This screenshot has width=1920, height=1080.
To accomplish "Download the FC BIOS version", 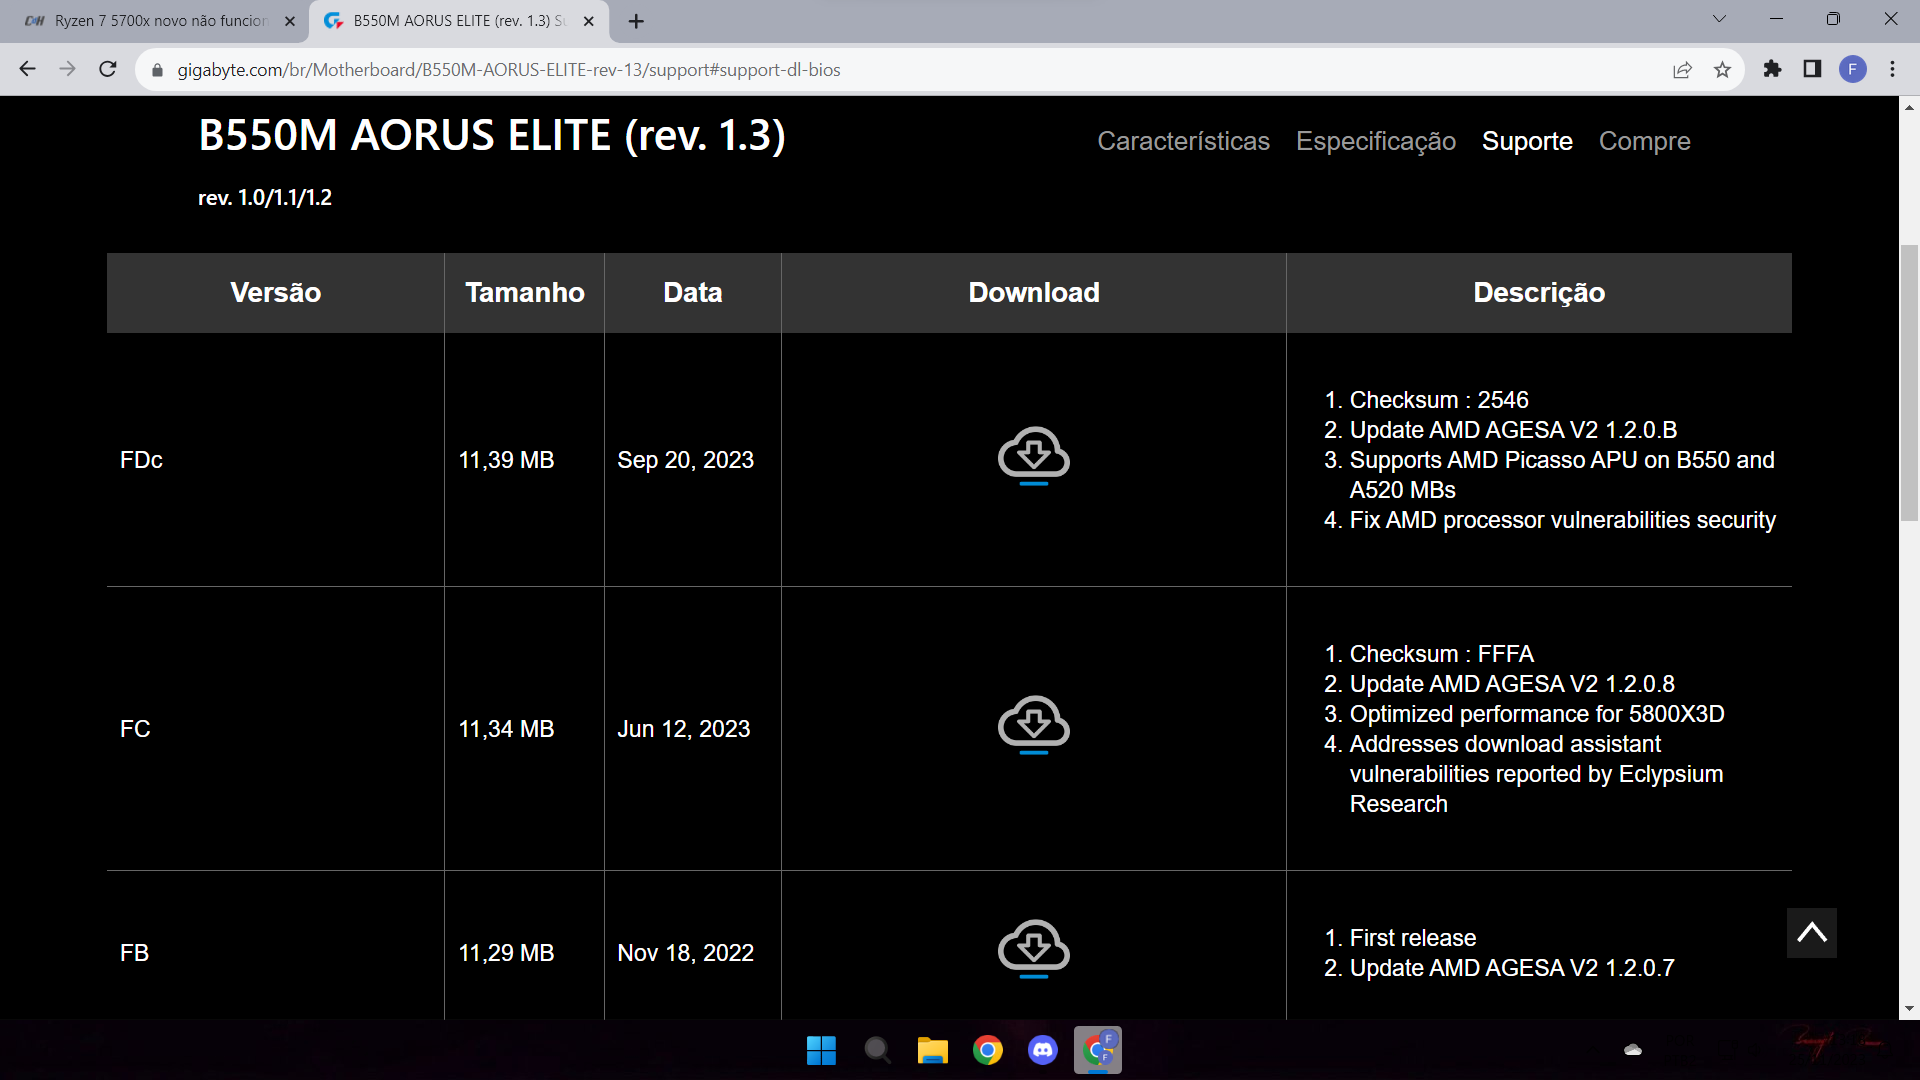I will 1033,725.
